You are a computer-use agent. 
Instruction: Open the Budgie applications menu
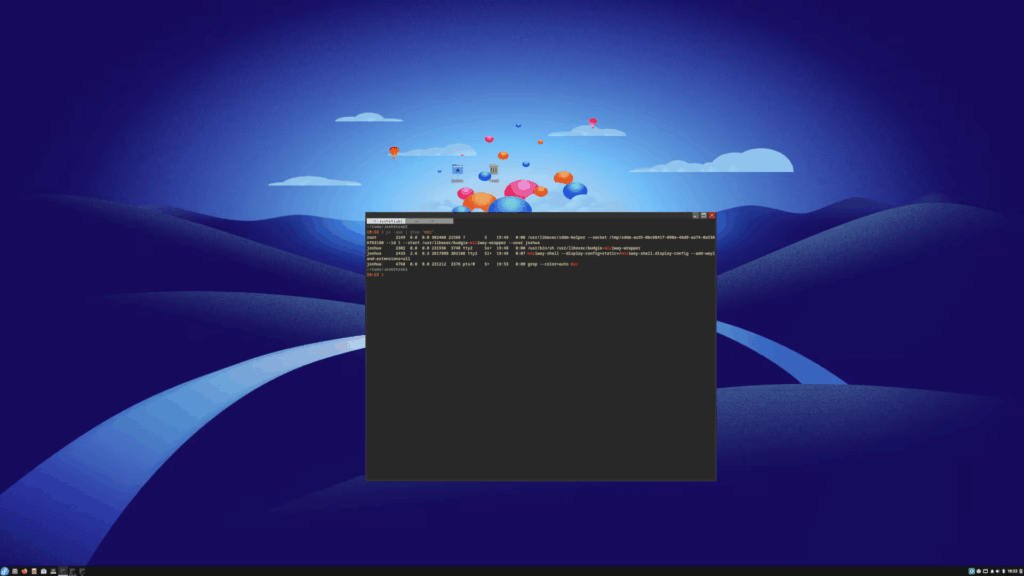7,570
